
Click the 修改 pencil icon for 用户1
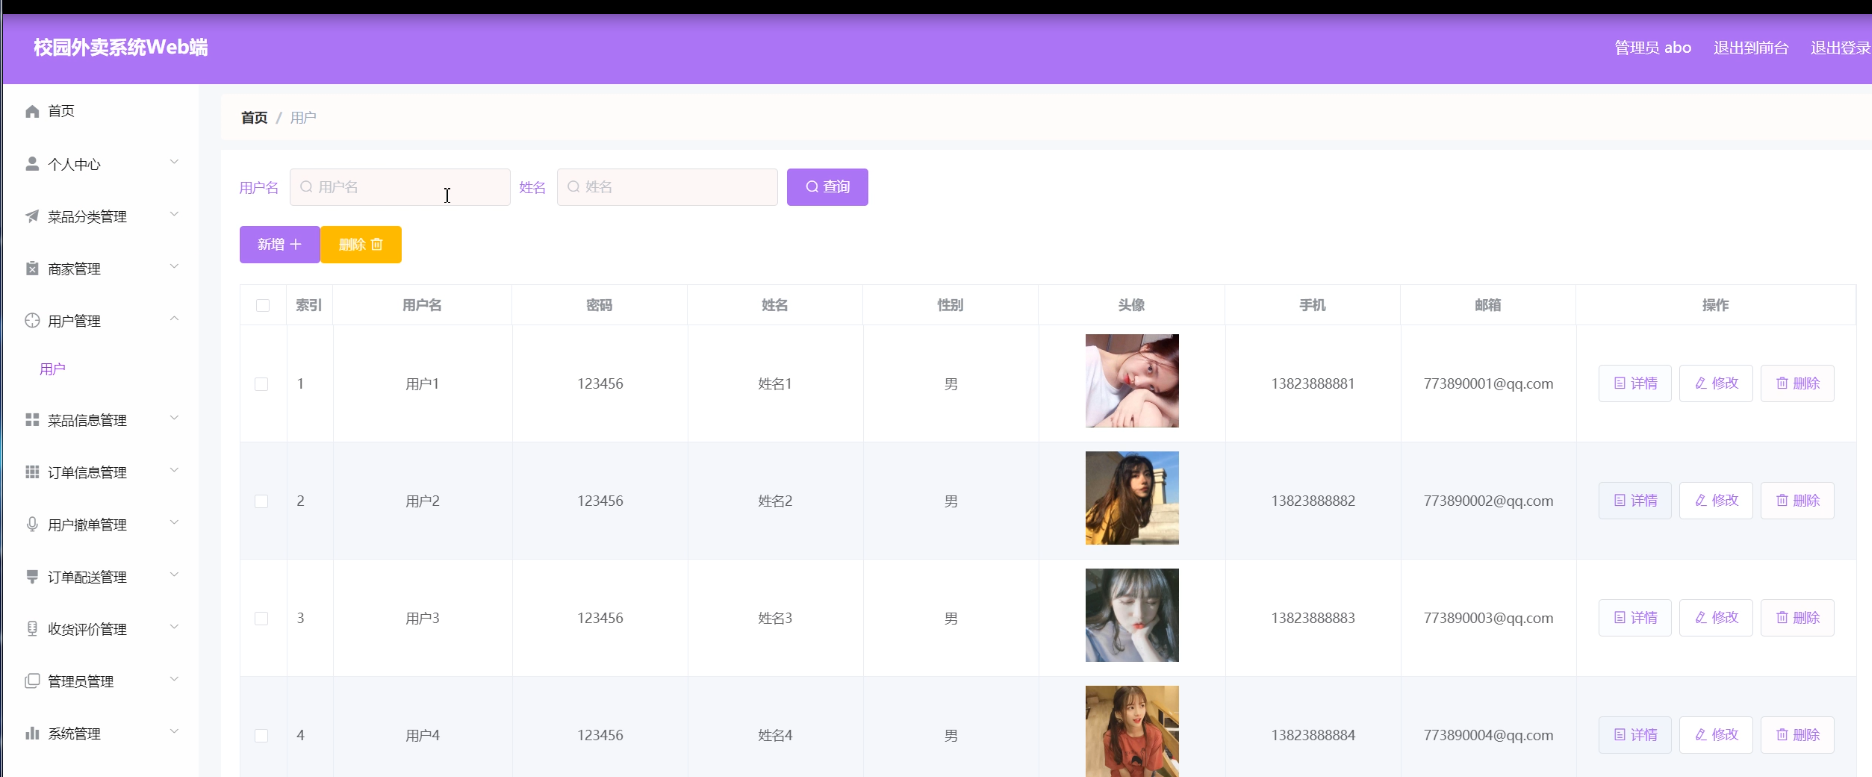click(x=1701, y=383)
